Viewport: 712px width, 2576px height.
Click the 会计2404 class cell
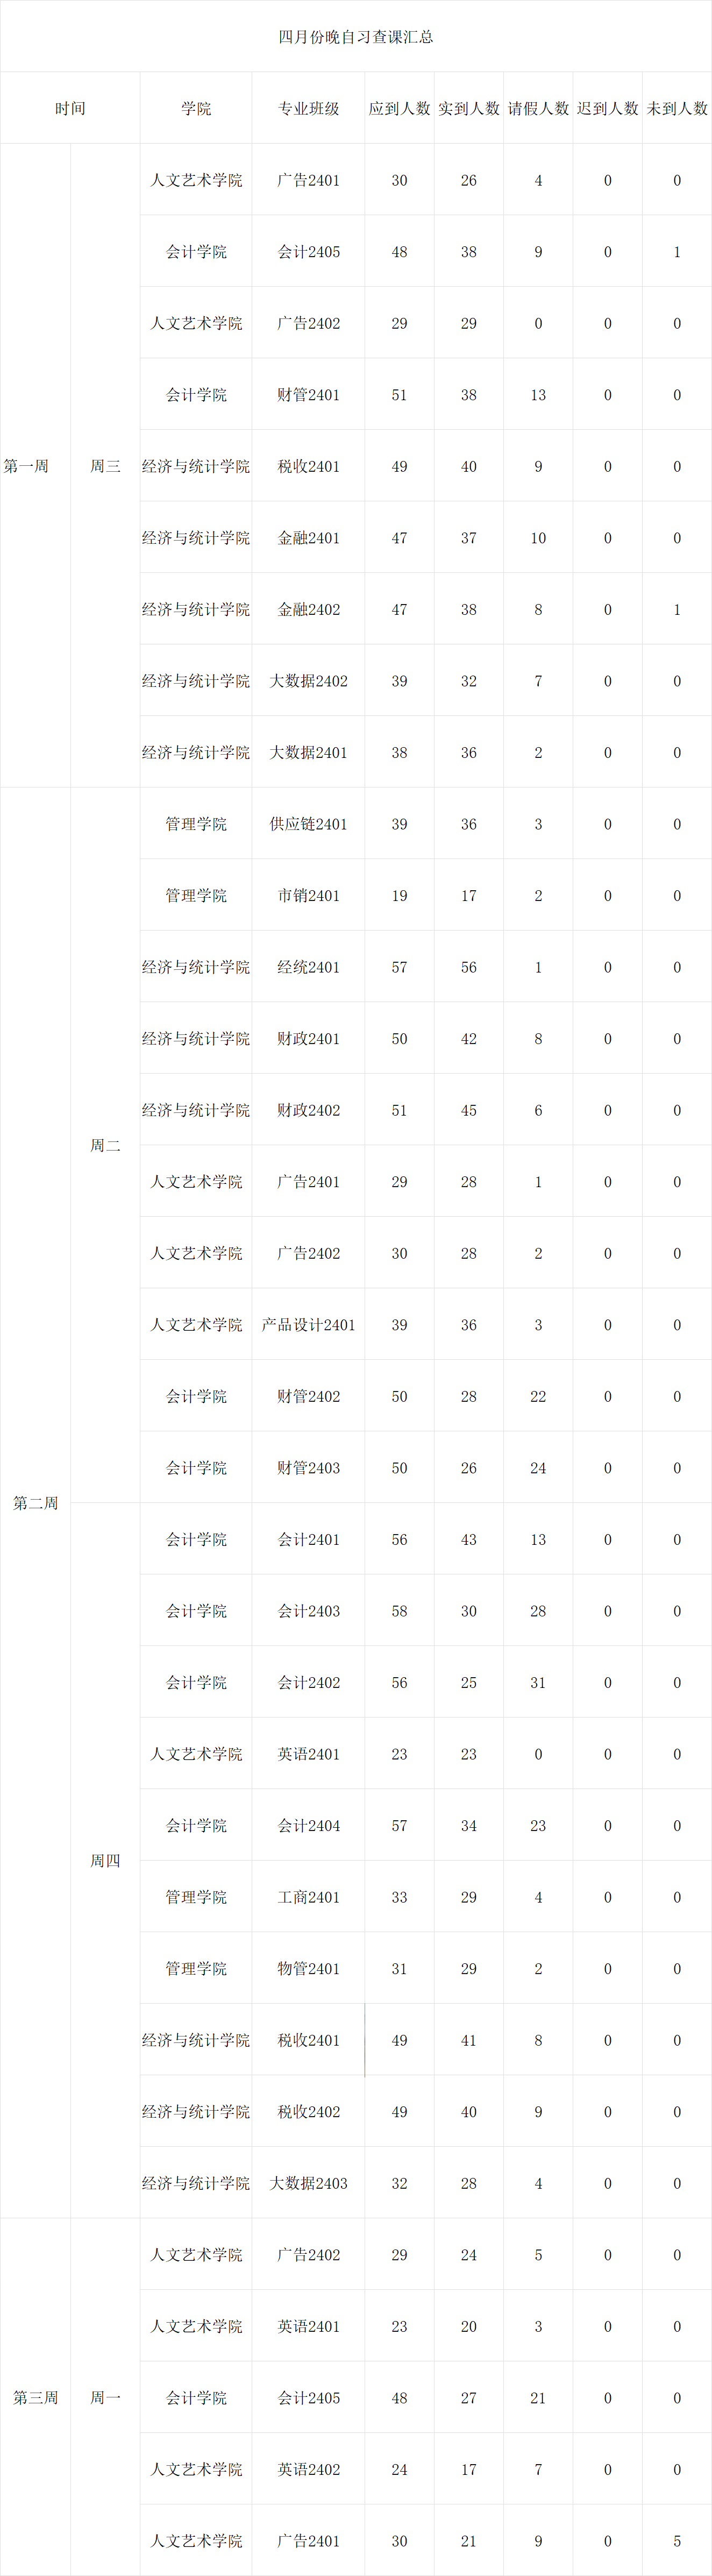pyautogui.click(x=309, y=1826)
